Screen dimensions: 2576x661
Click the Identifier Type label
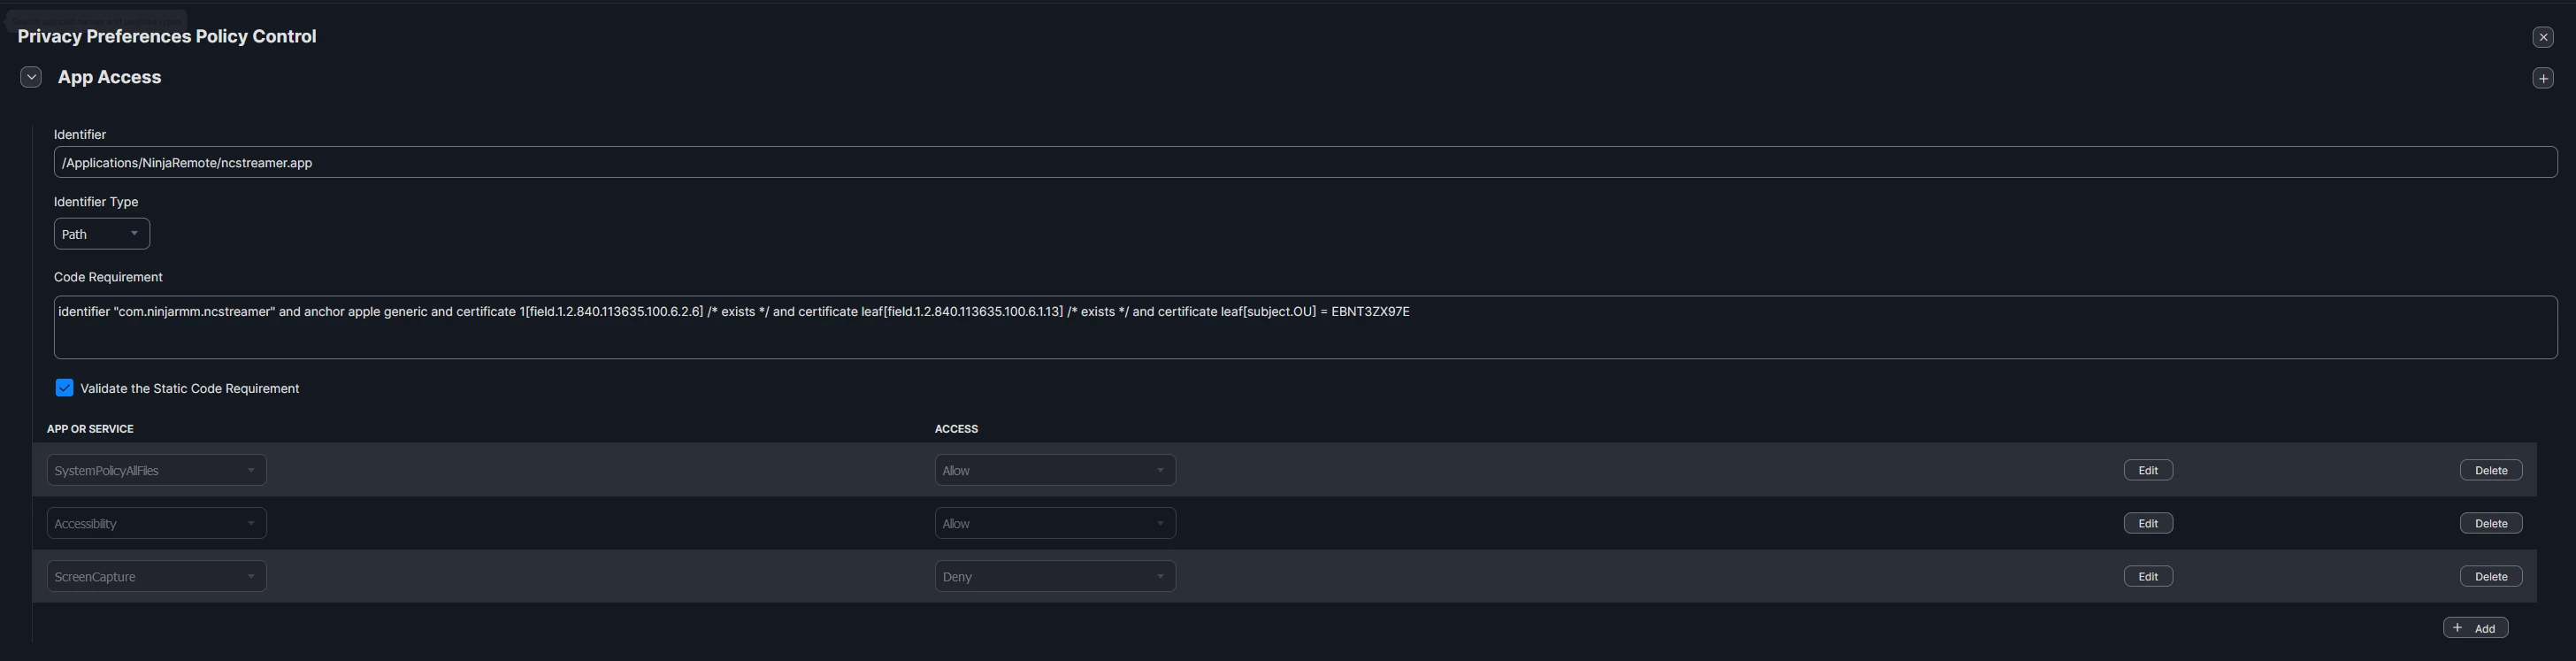coord(96,202)
